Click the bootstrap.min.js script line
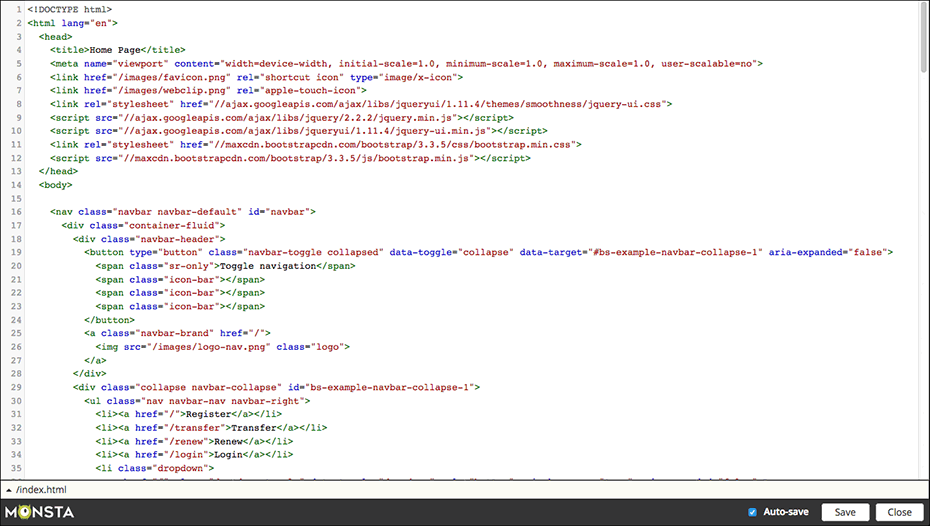The width and height of the screenshot is (930, 526). tap(290, 158)
